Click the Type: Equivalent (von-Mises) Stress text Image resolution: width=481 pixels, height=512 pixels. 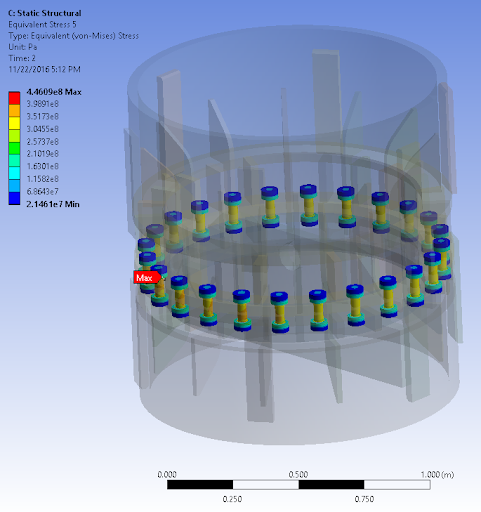coord(73,36)
